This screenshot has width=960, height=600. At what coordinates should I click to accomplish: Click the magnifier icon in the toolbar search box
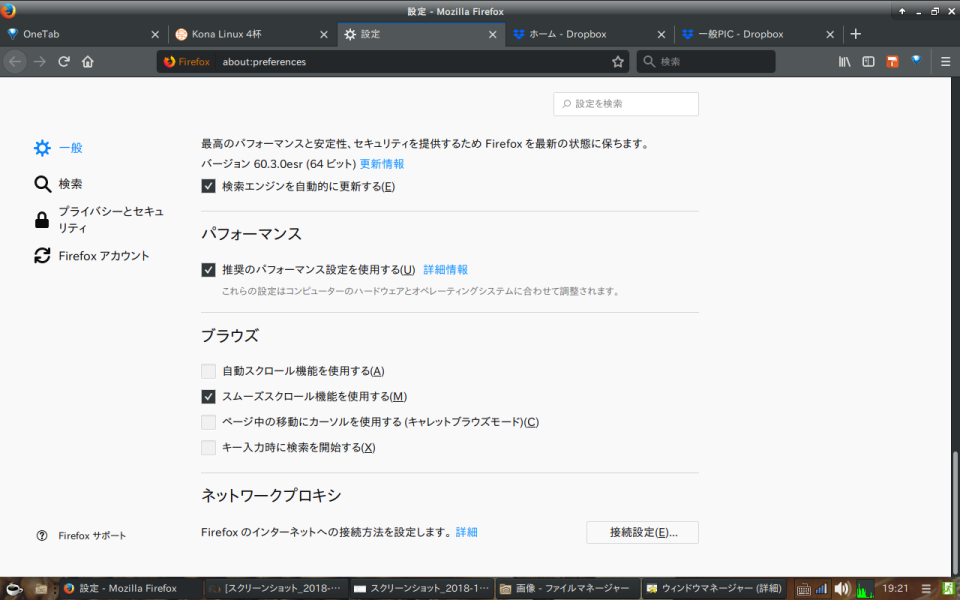tap(649, 61)
